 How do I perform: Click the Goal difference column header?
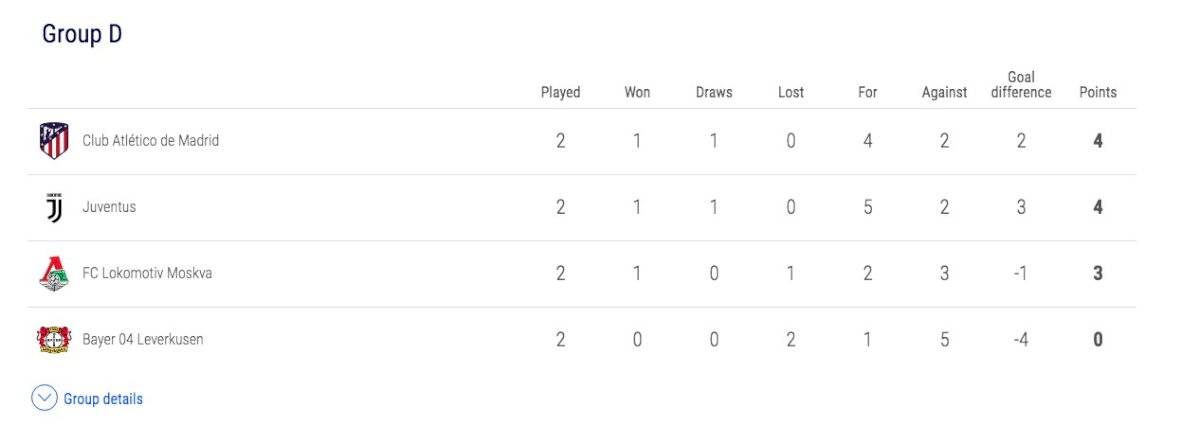(1021, 85)
